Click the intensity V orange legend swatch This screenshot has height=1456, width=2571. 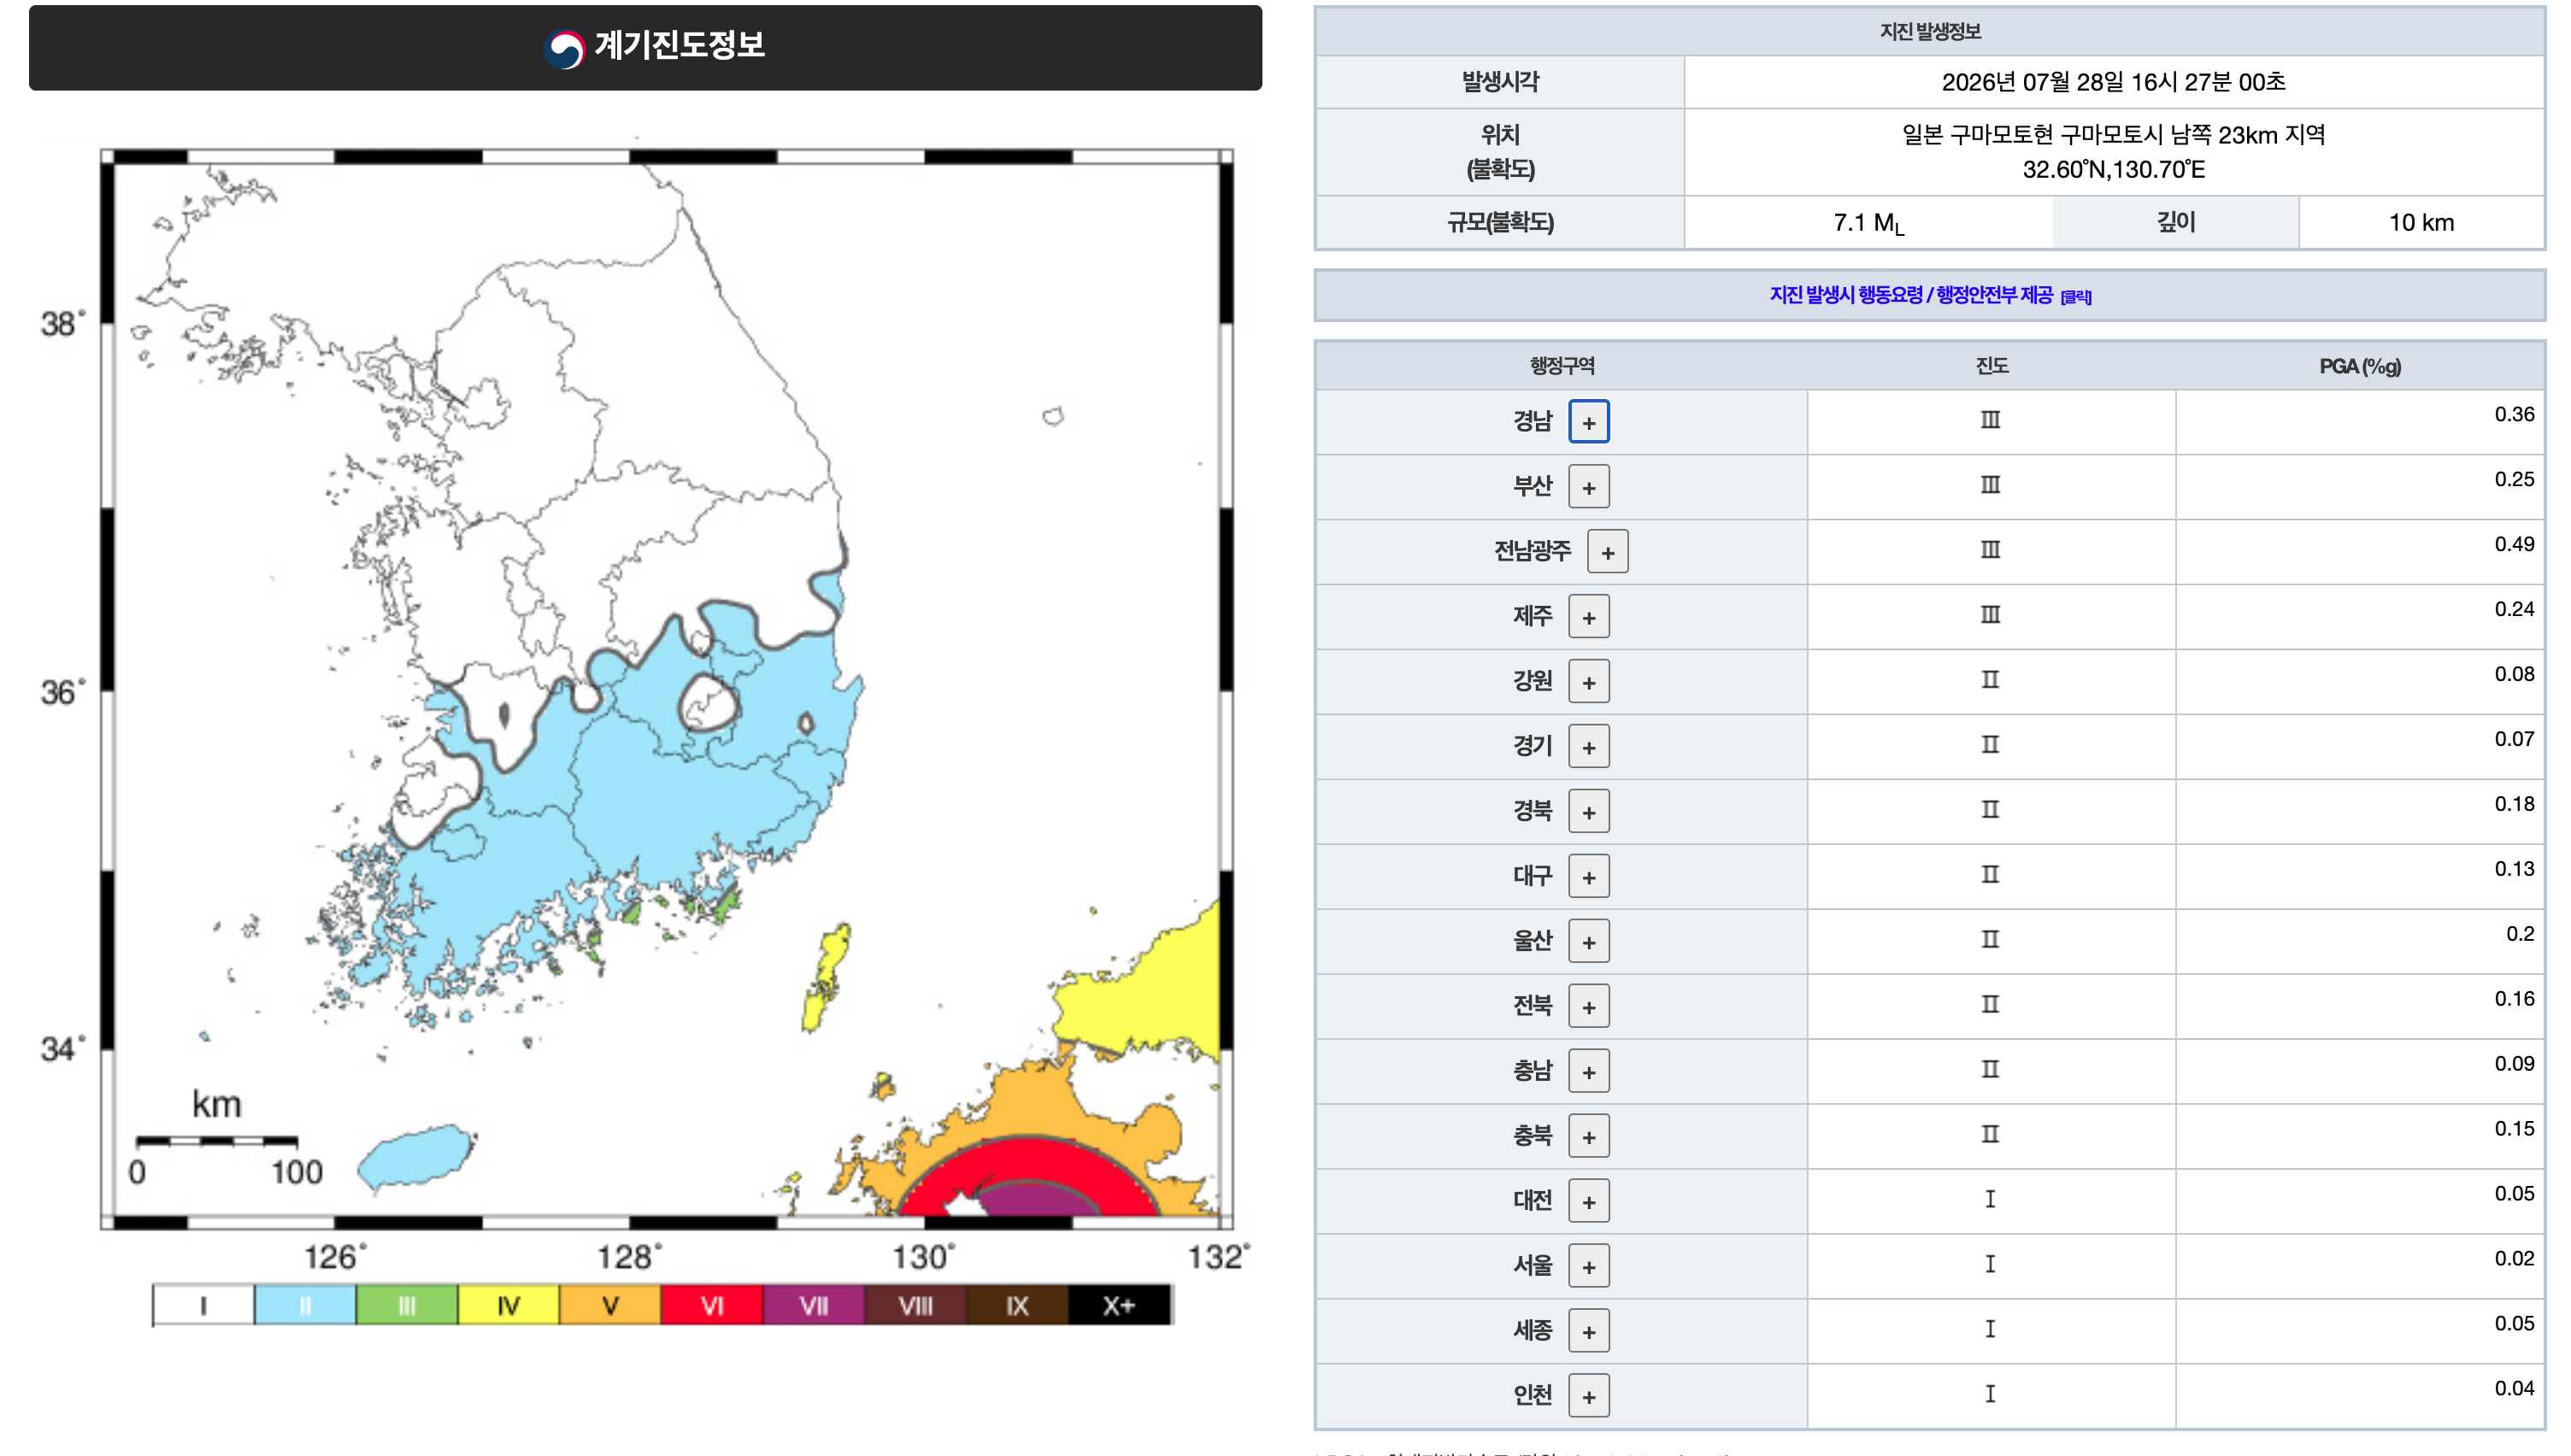pos(610,1305)
